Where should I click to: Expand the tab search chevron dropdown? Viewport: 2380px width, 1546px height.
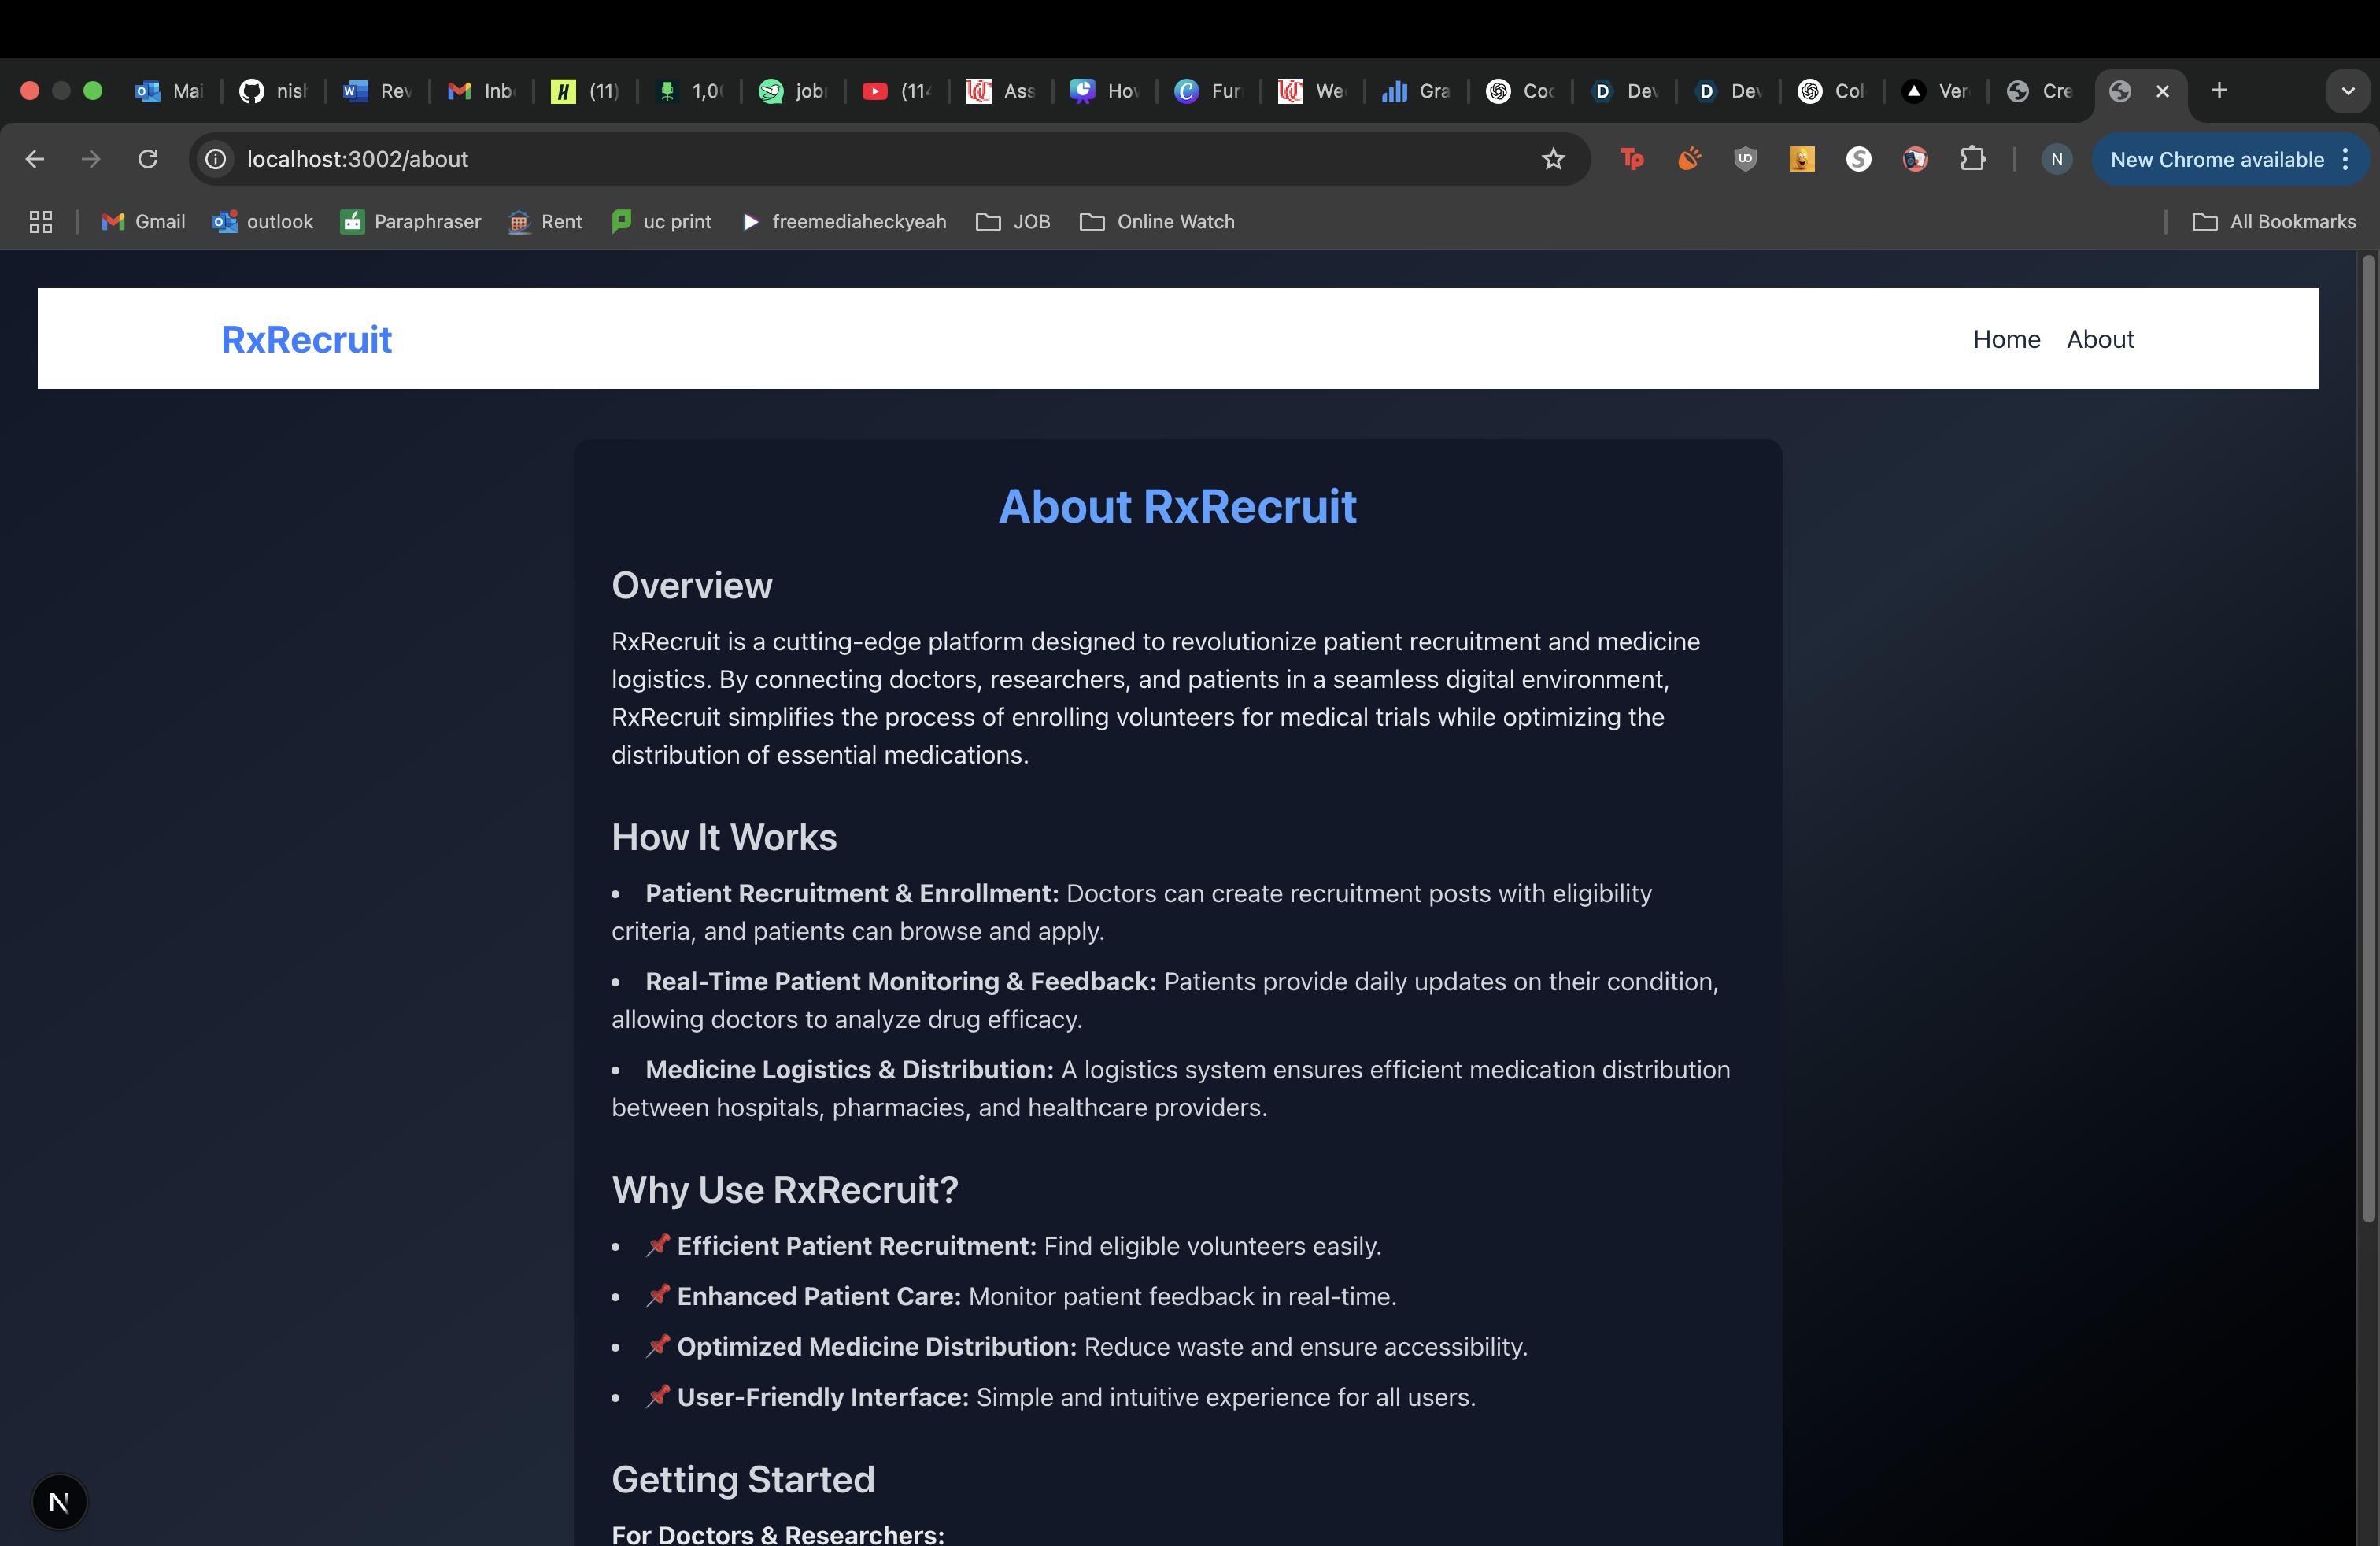pos(2347,91)
